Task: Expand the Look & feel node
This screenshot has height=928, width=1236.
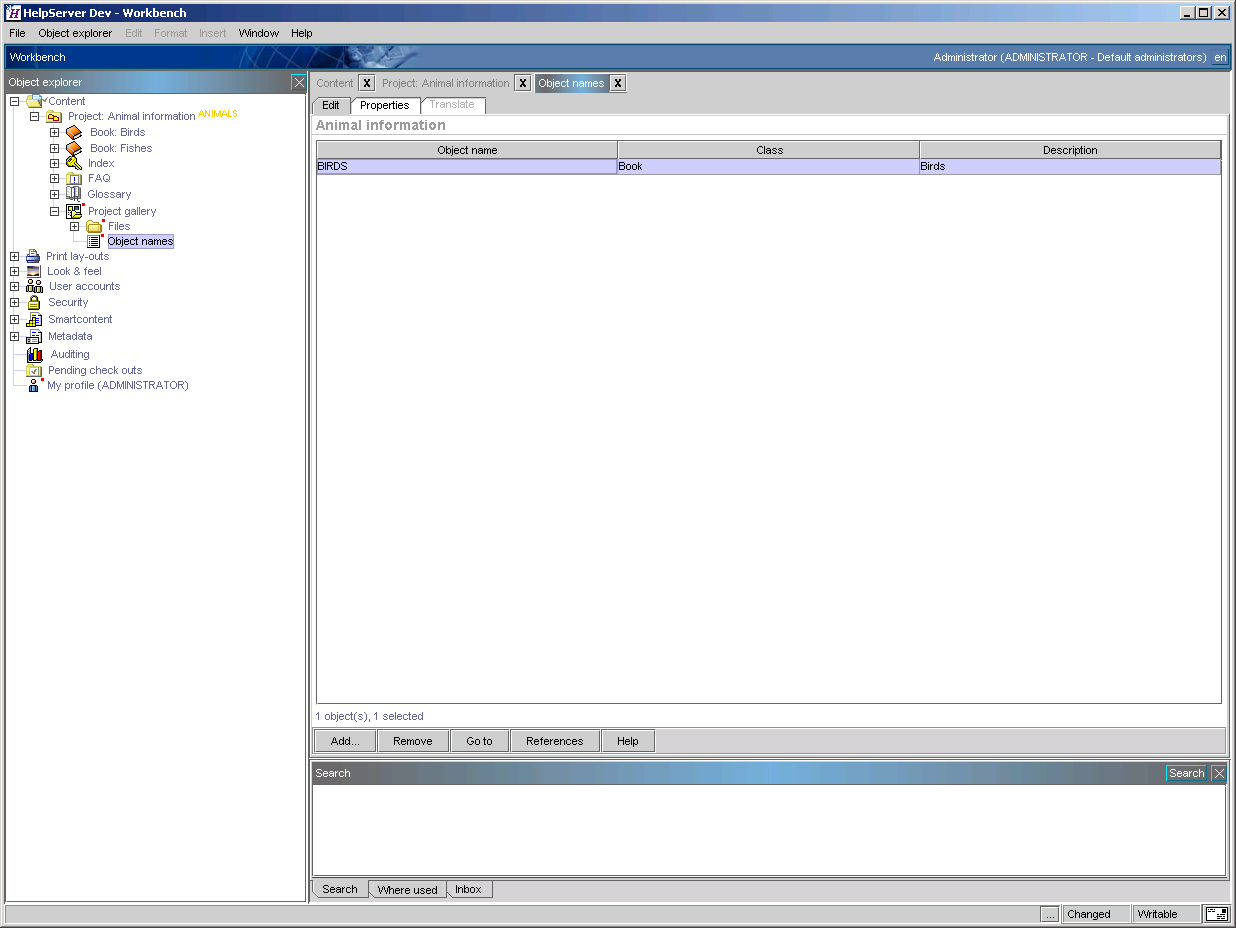Action: click(x=15, y=271)
